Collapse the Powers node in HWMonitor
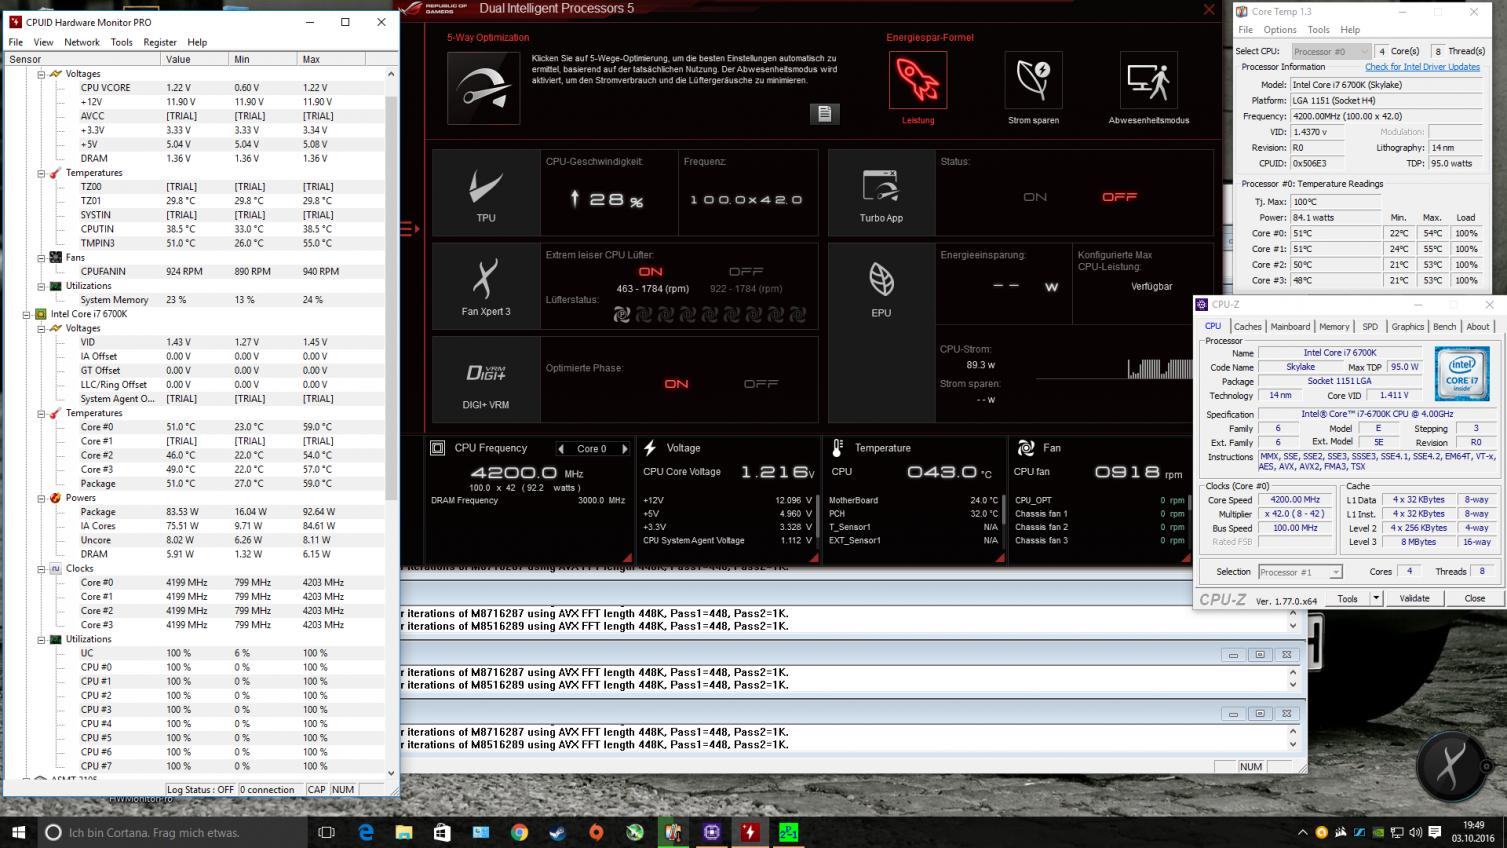This screenshot has width=1507, height=848. click(x=41, y=498)
